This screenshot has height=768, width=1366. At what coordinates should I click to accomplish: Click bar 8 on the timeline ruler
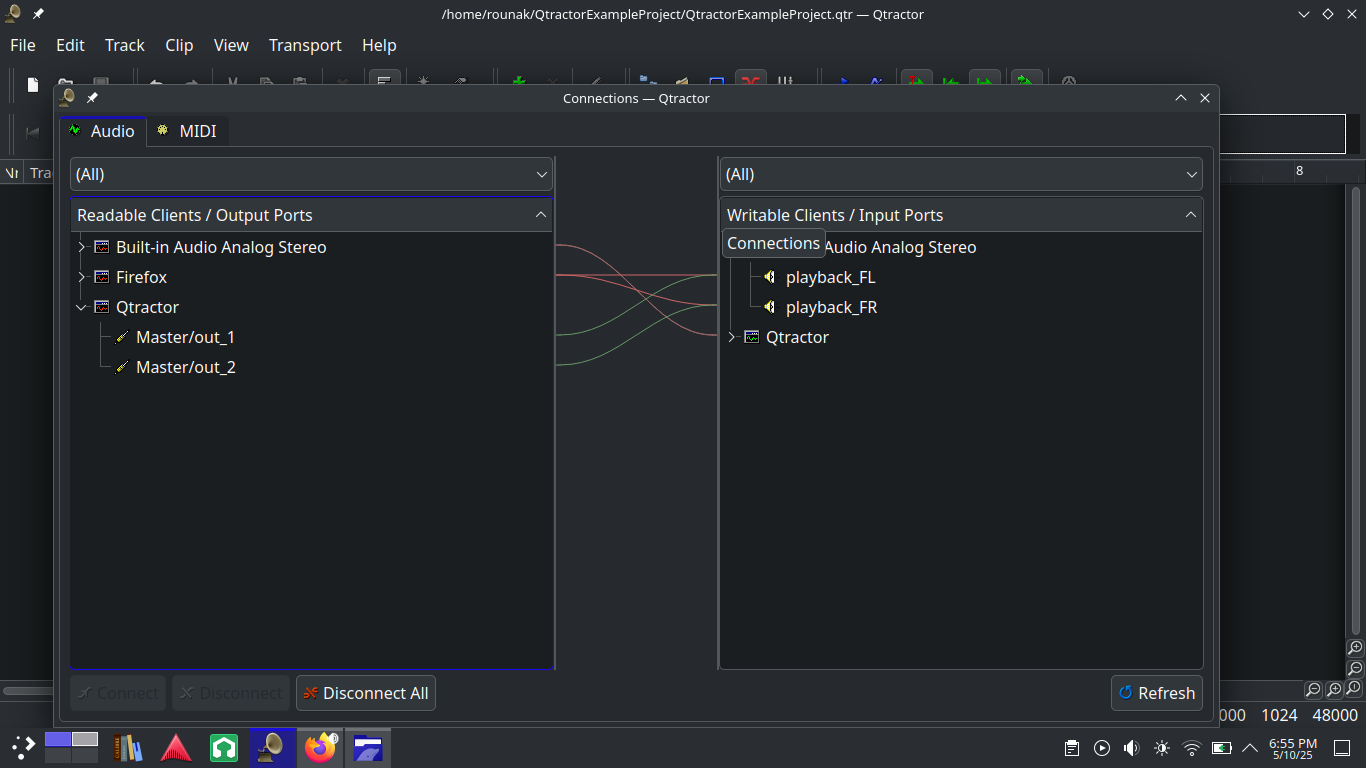[1300, 171]
